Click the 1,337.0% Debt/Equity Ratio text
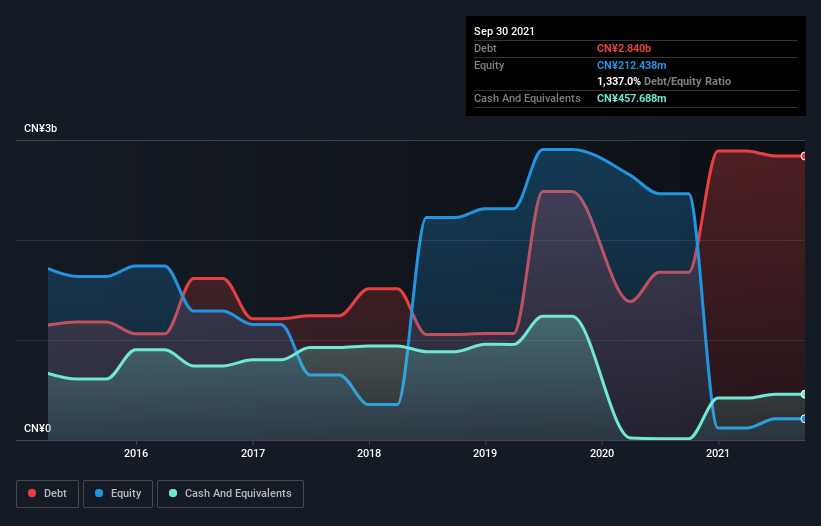The image size is (821, 526). (x=664, y=81)
